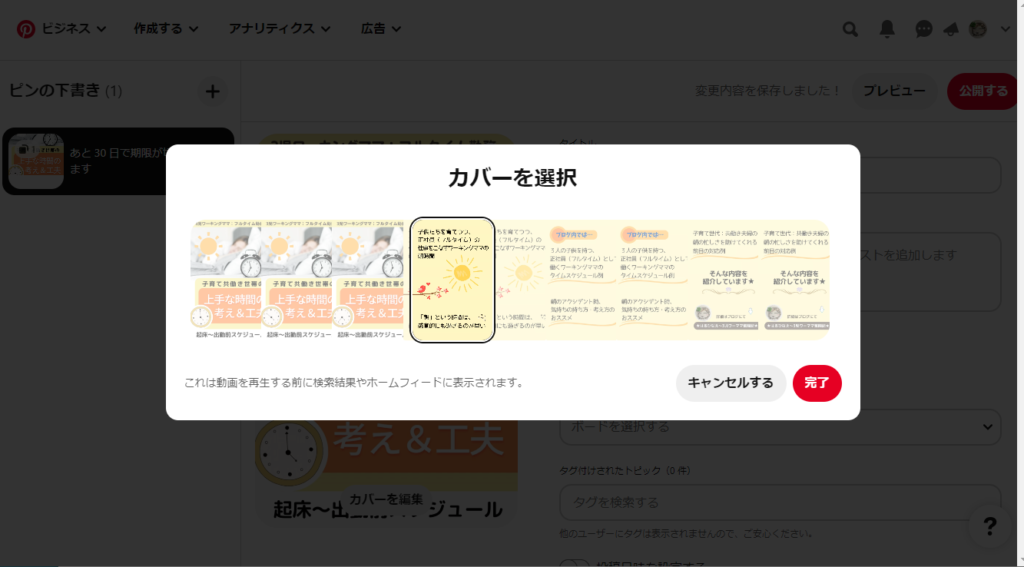Image resolution: width=1024 pixels, height=567 pixels.
Task: Toggle the 投稿日時を設定する switch
Action: [575, 564]
